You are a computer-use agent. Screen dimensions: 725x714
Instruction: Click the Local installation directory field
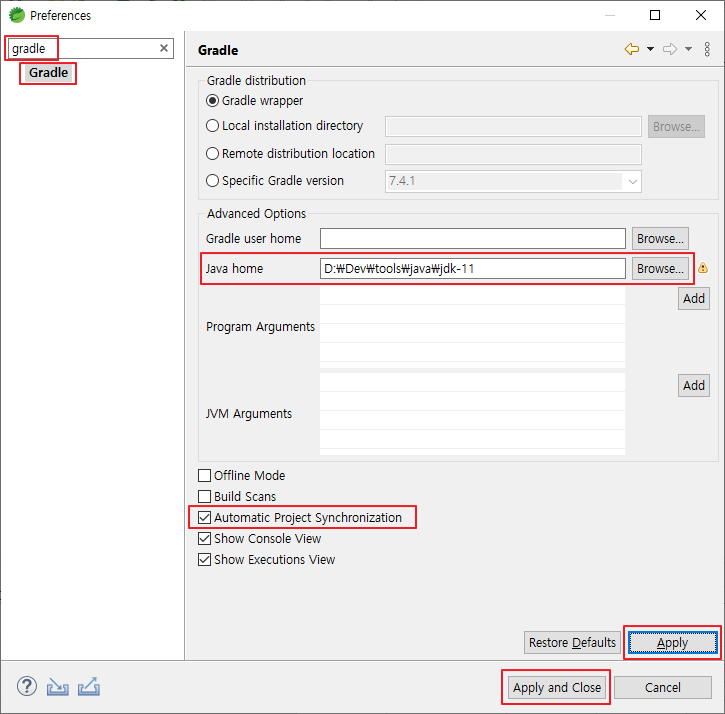(513, 127)
